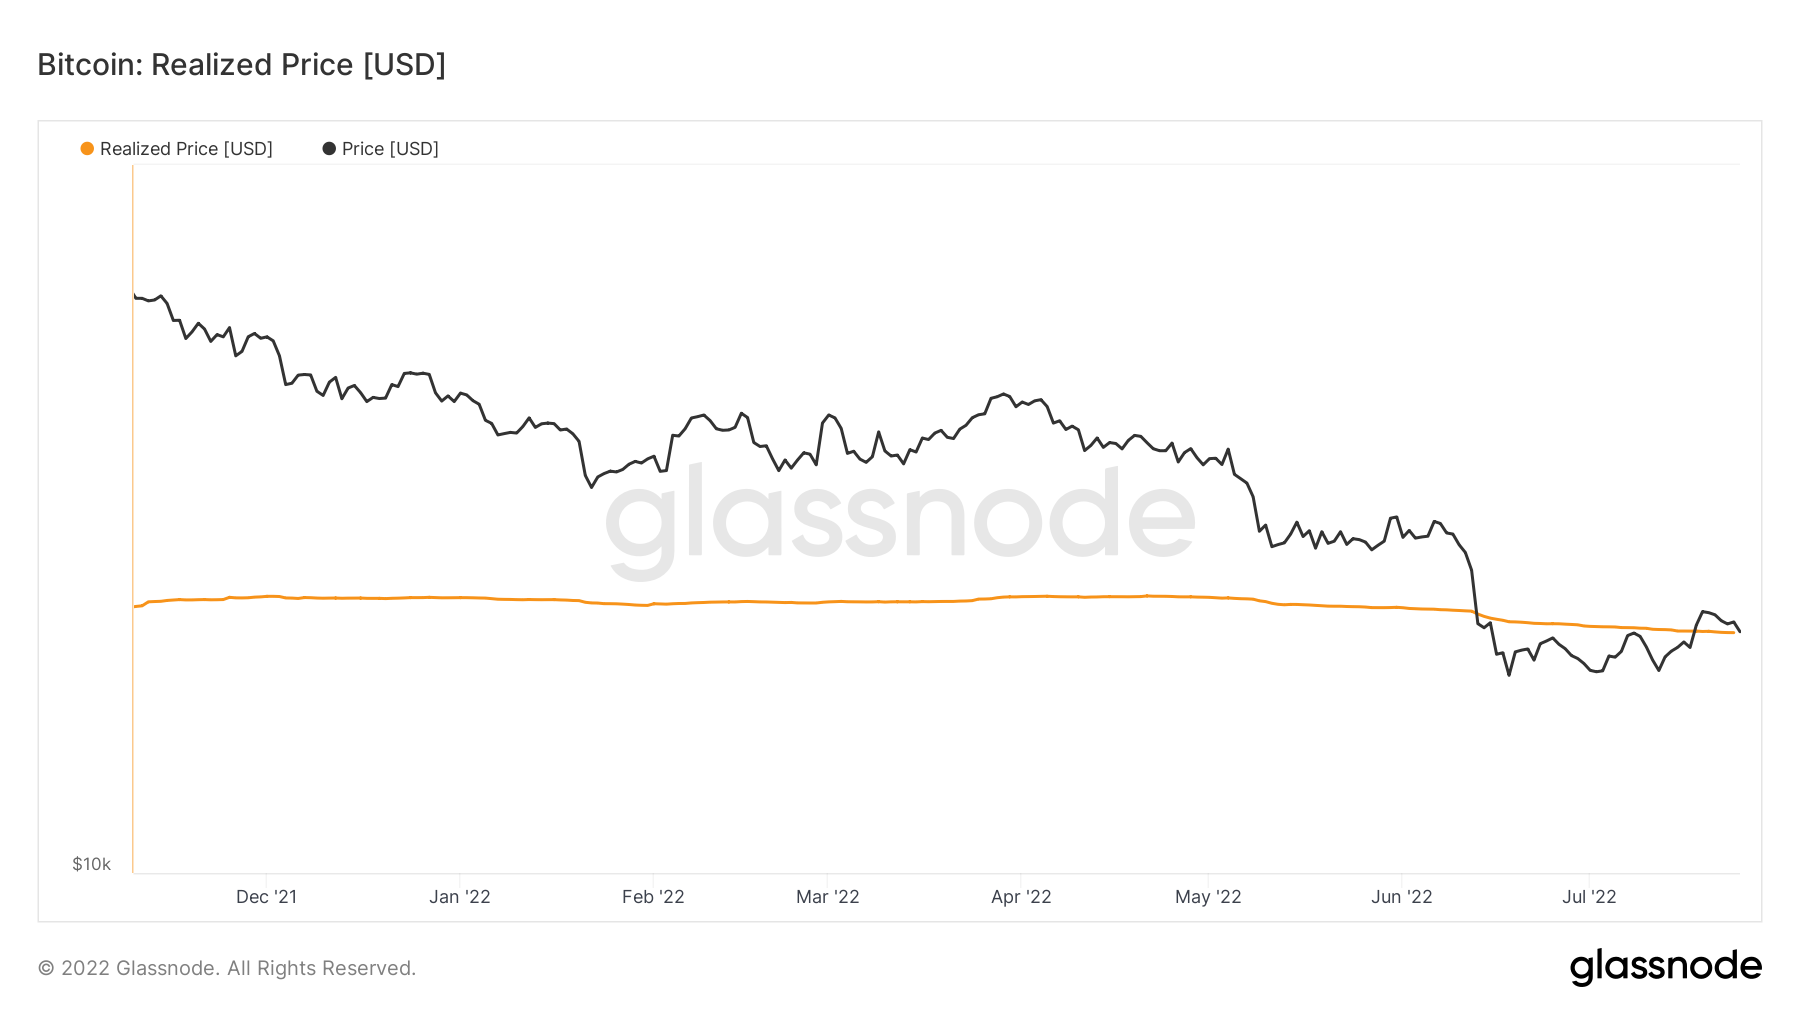This screenshot has width=1800, height=1013.
Task: Select the Apr '22 axis label
Action: [x=1021, y=897]
